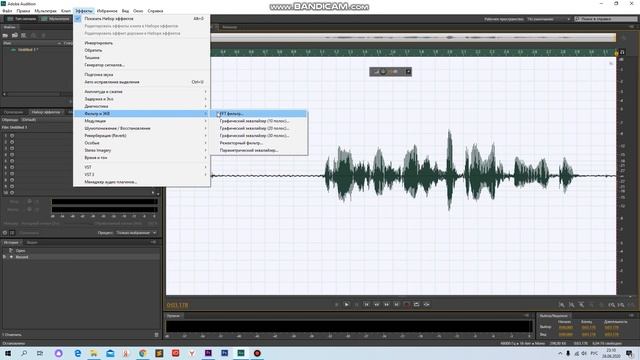640x360 pixels.
Task: Adjust the volume knob in floating HUD
Action: click(383, 72)
